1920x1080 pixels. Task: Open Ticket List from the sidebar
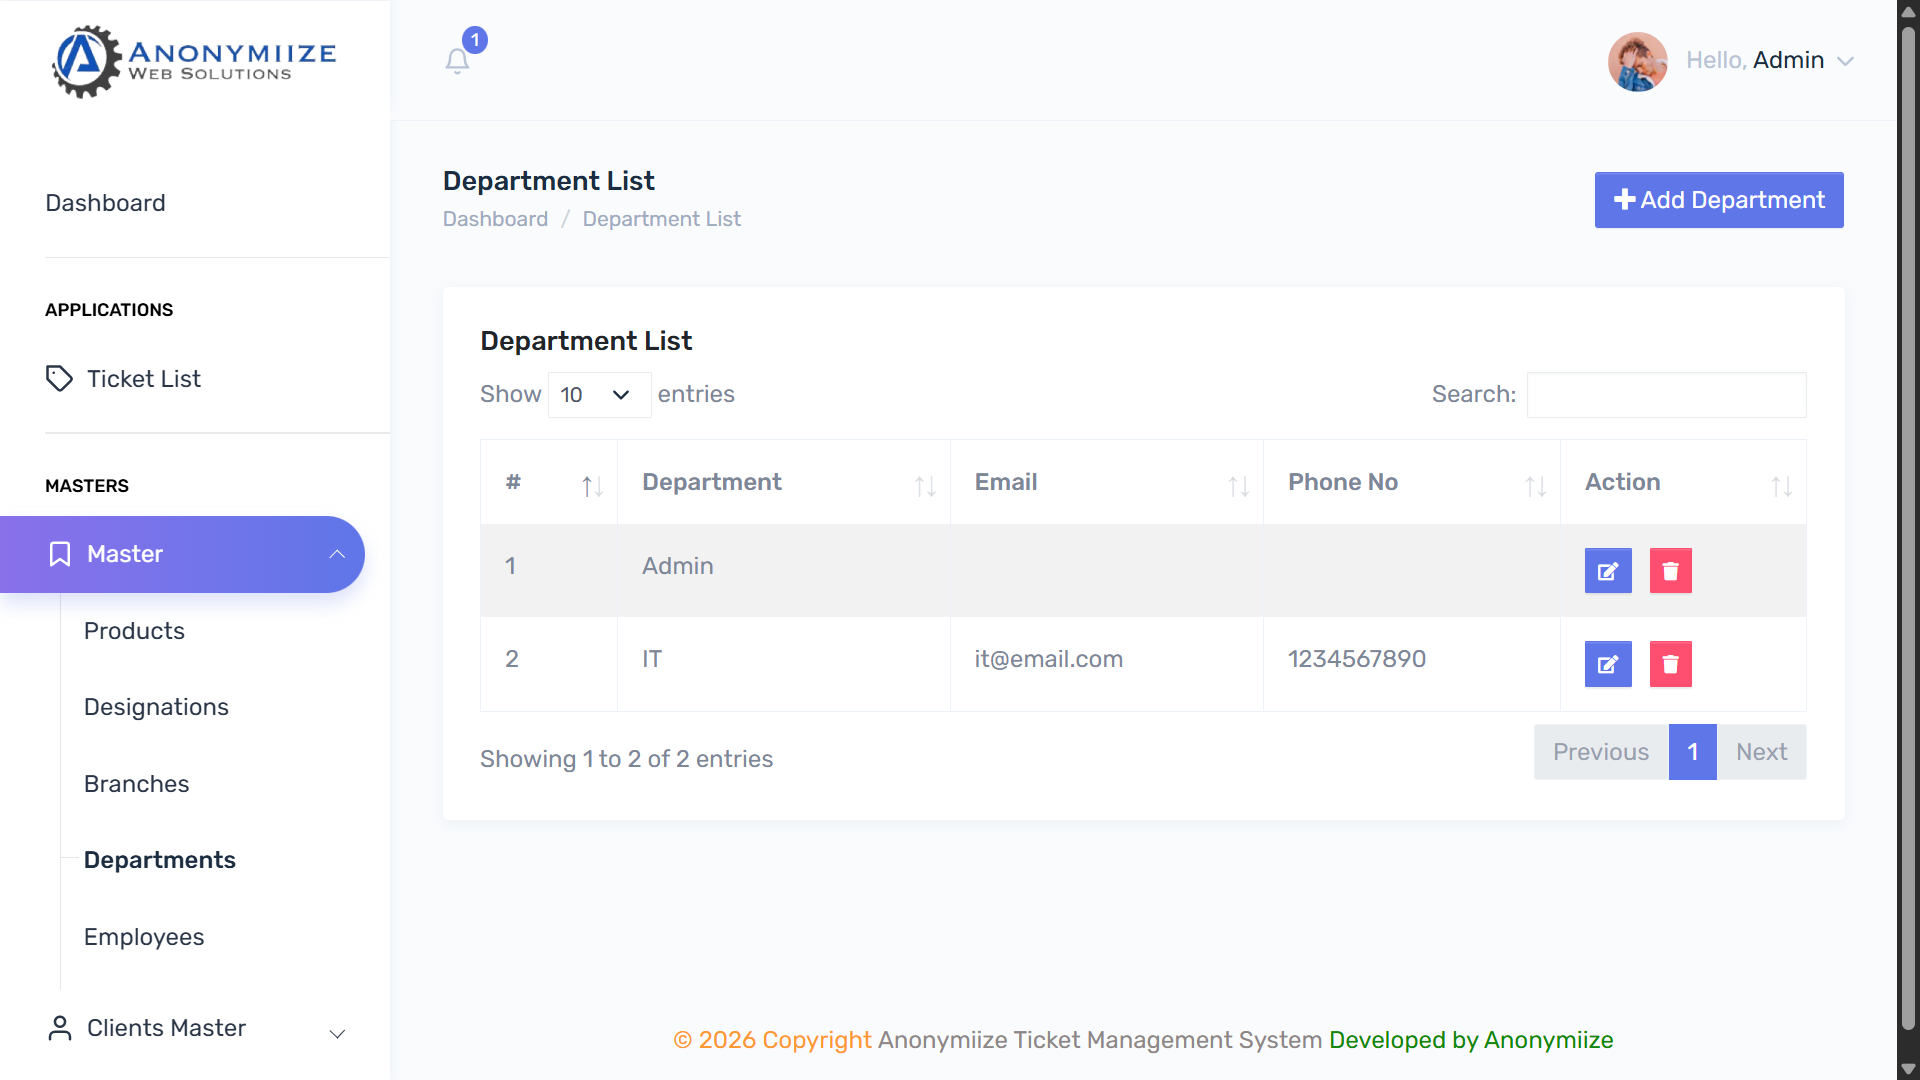click(144, 379)
